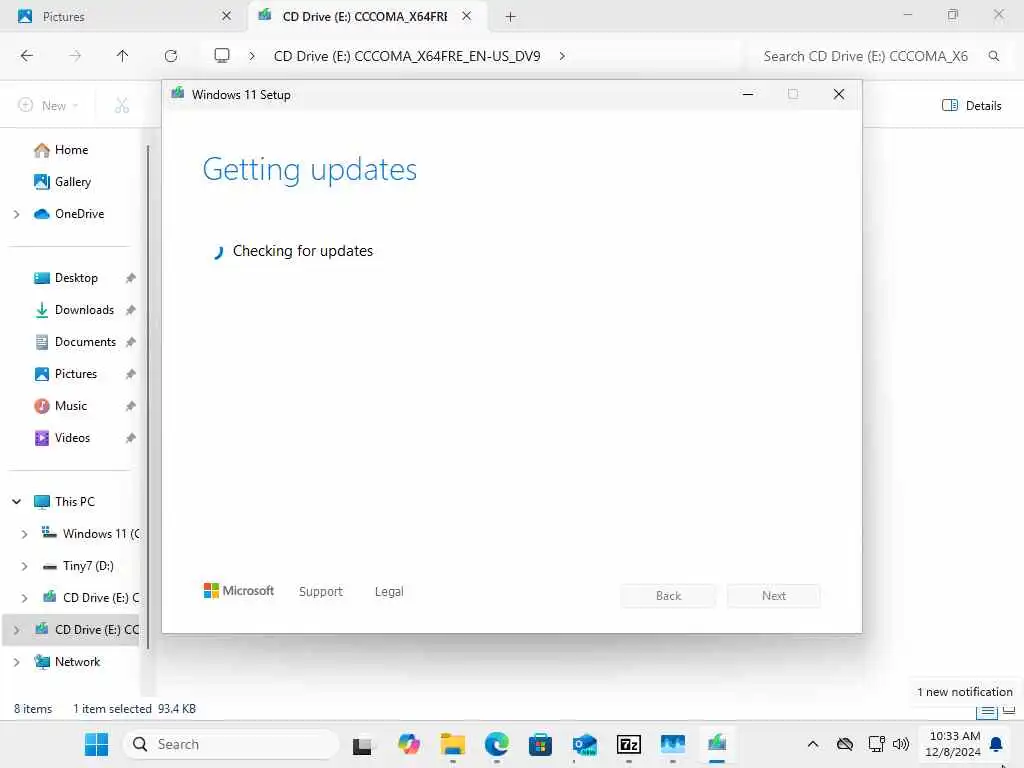Open the Windows Start menu
The height and width of the screenshot is (768, 1024).
point(97,744)
